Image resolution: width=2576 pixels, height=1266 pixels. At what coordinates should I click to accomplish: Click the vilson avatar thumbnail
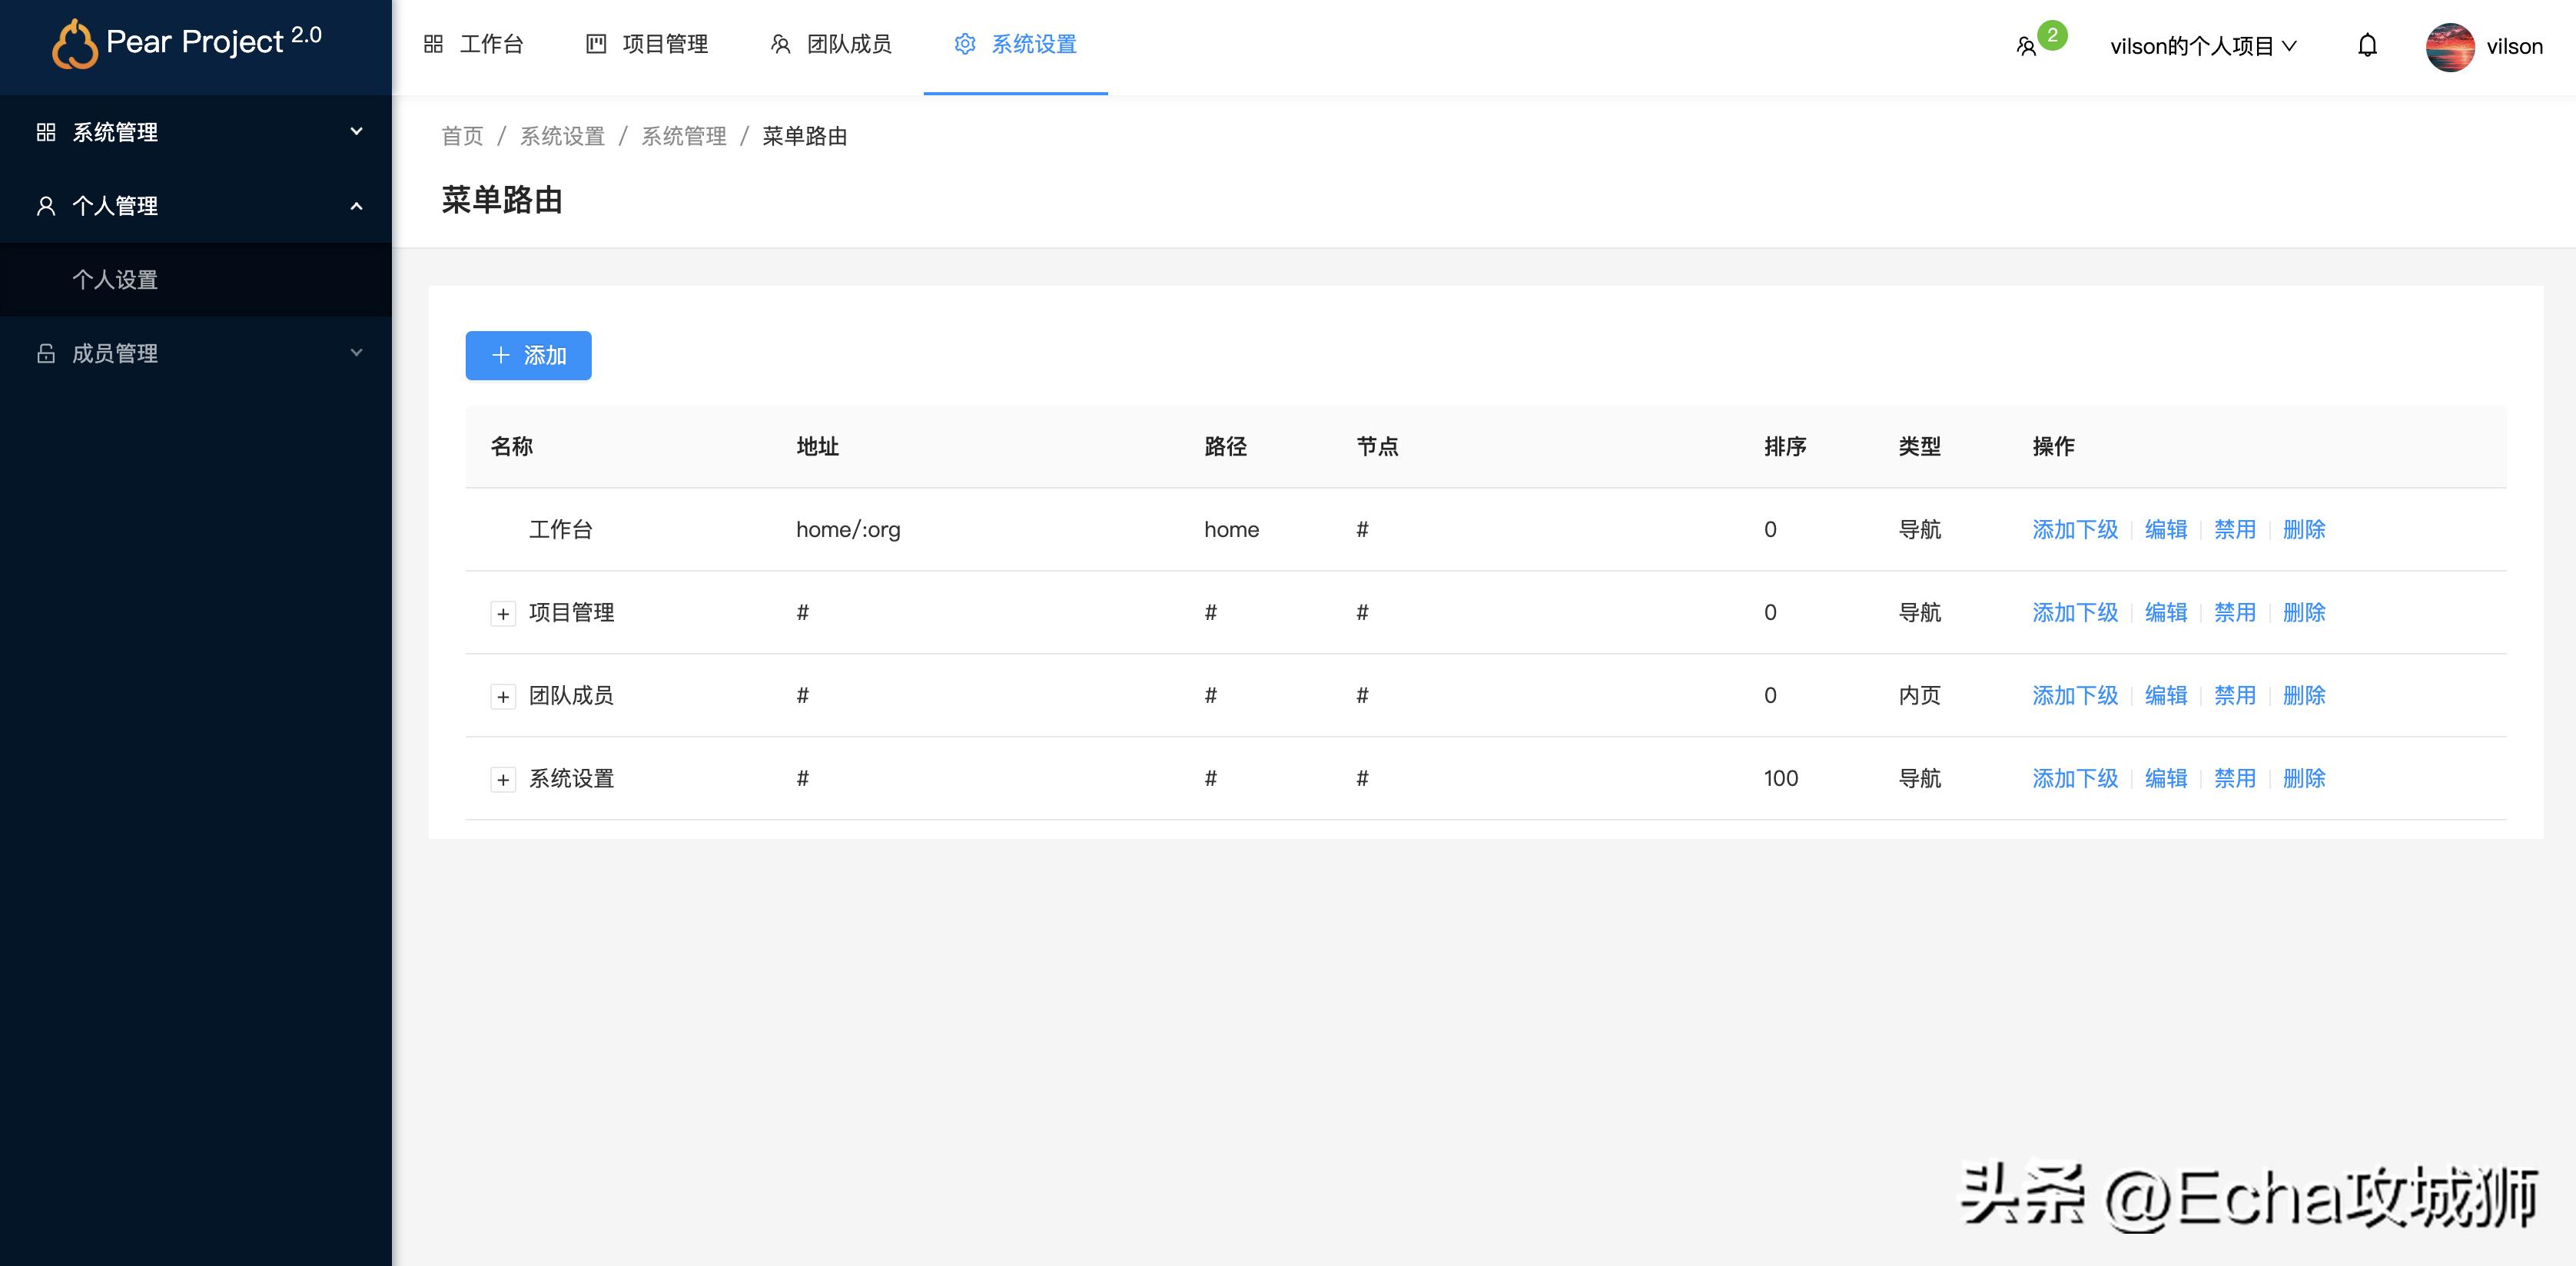point(2449,45)
